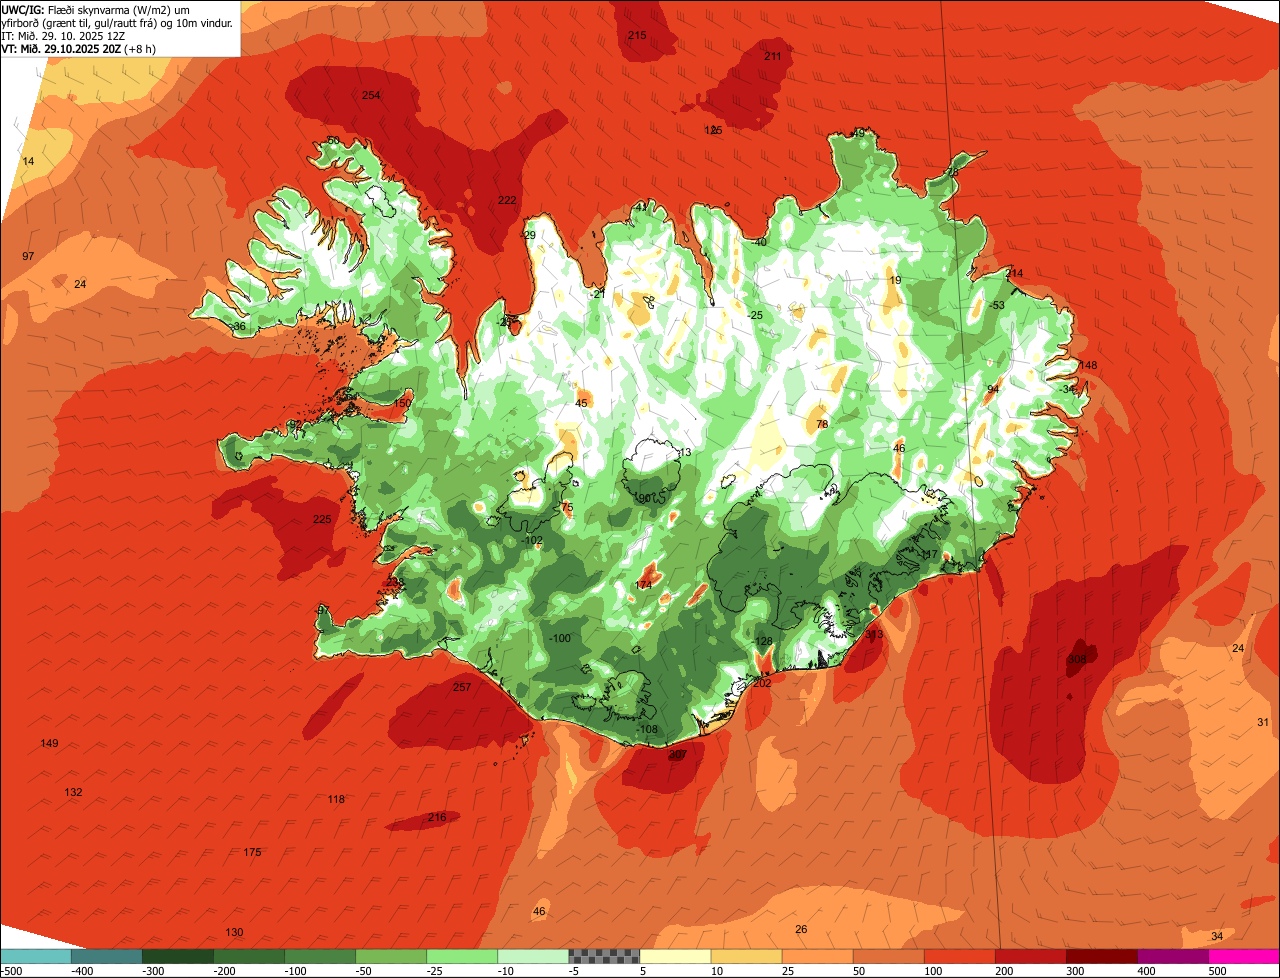Click the map value 150
Image resolution: width=1280 pixels, height=978 pixels.
pos(402,404)
